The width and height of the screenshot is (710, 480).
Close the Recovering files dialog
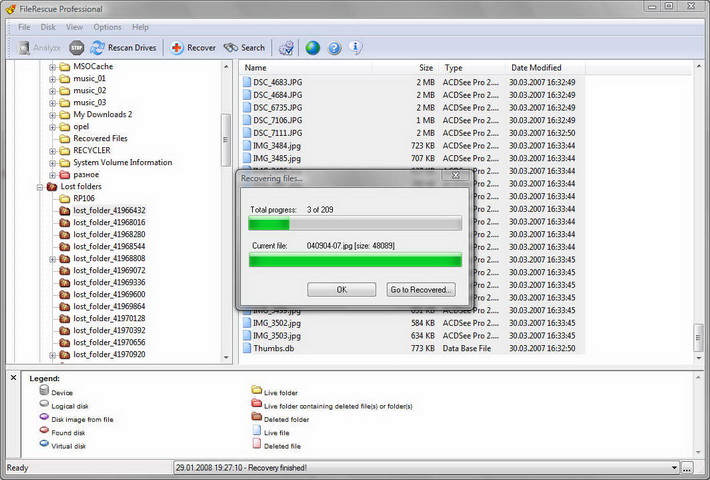(x=456, y=175)
